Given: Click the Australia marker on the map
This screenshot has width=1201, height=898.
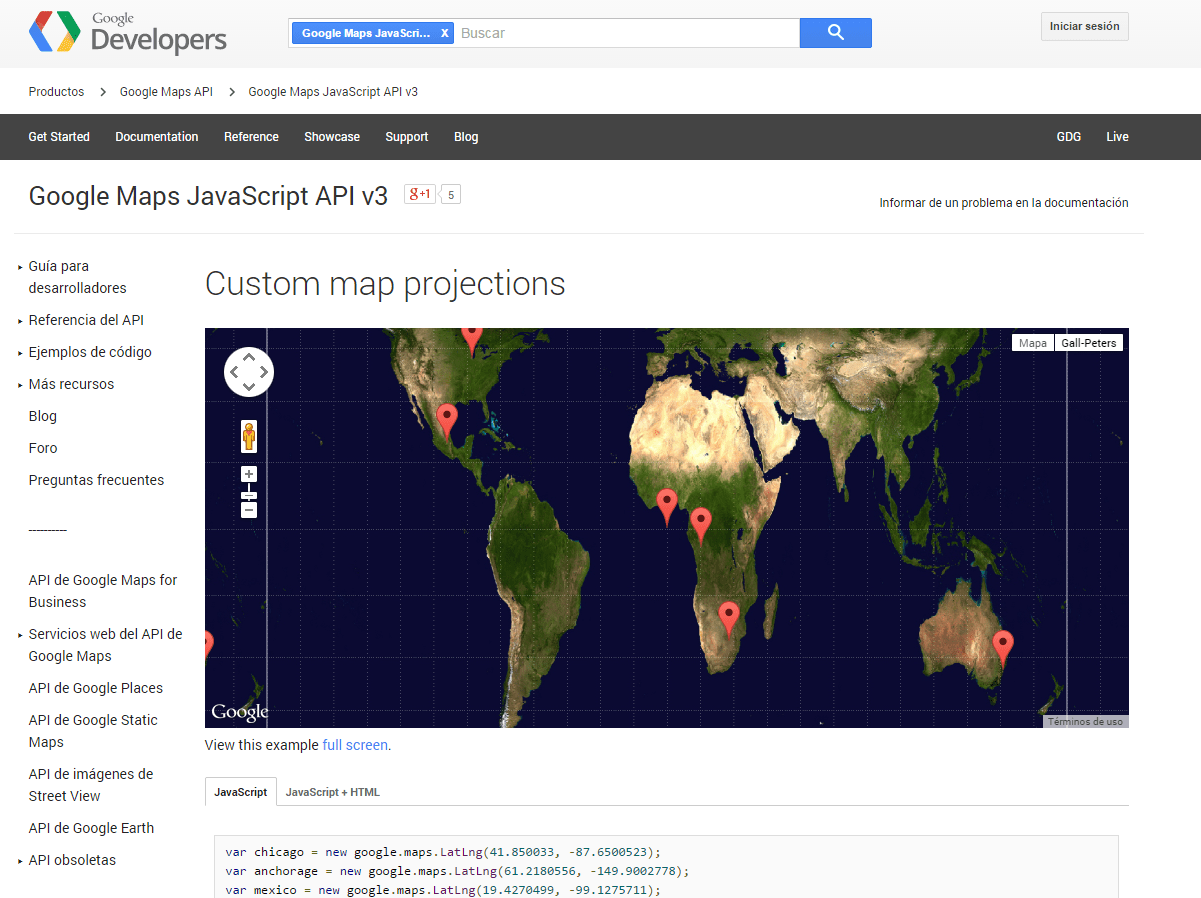Looking at the screenshot, I should (1002, 649).
